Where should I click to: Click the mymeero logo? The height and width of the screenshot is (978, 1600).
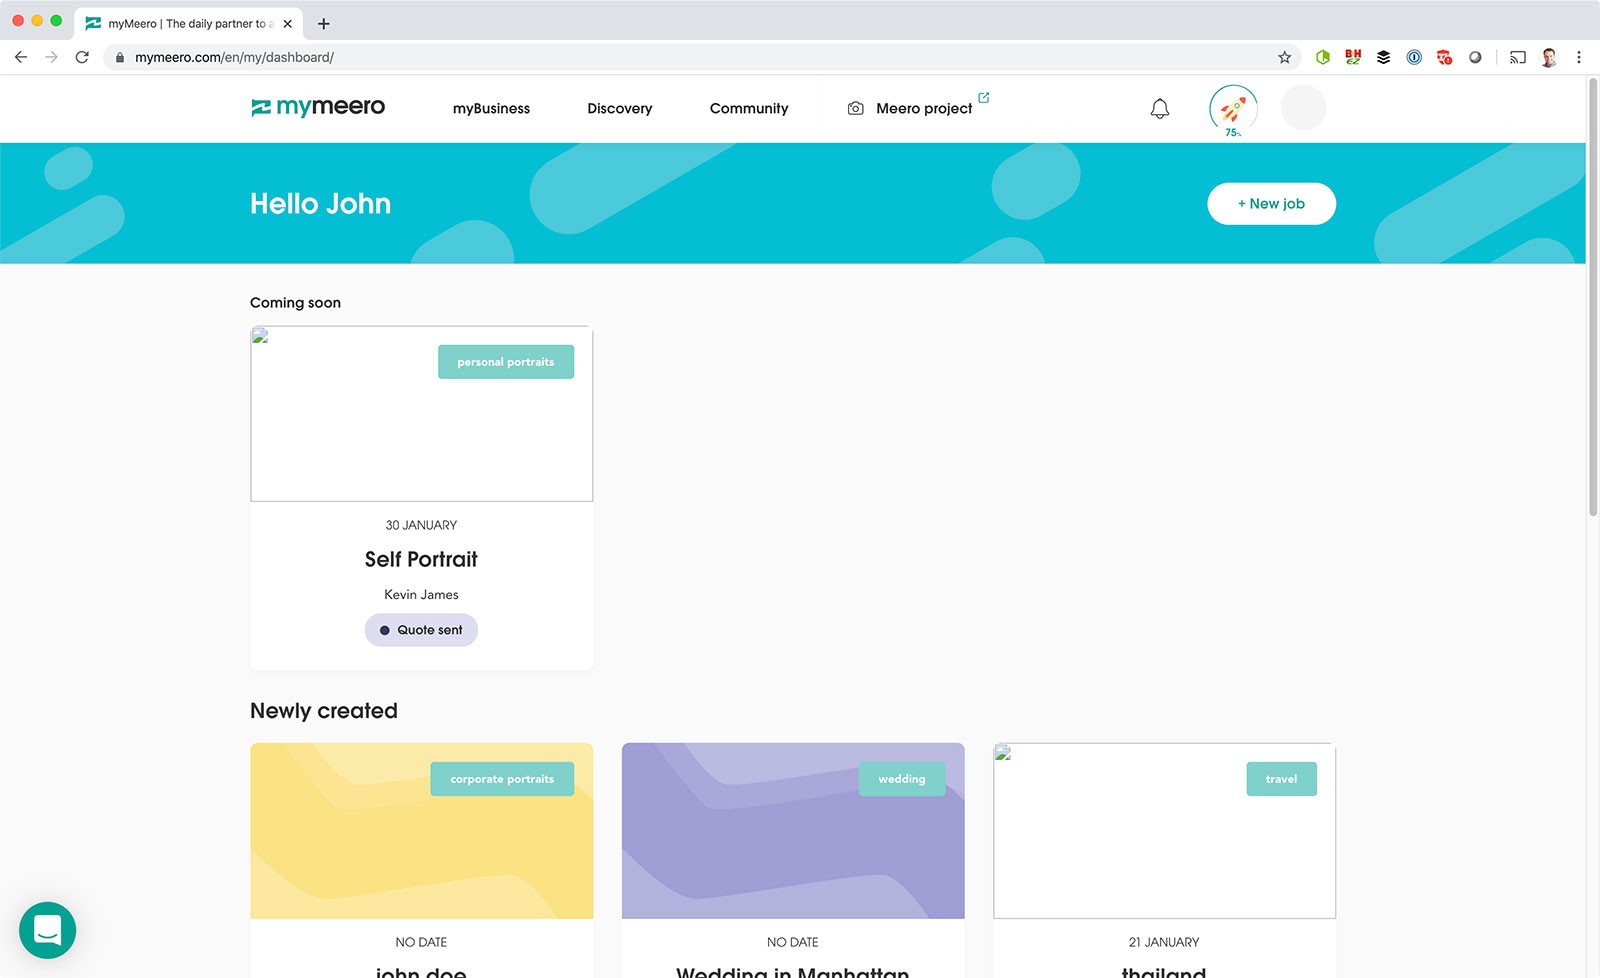pyautogui.click(x=318, y=107)
